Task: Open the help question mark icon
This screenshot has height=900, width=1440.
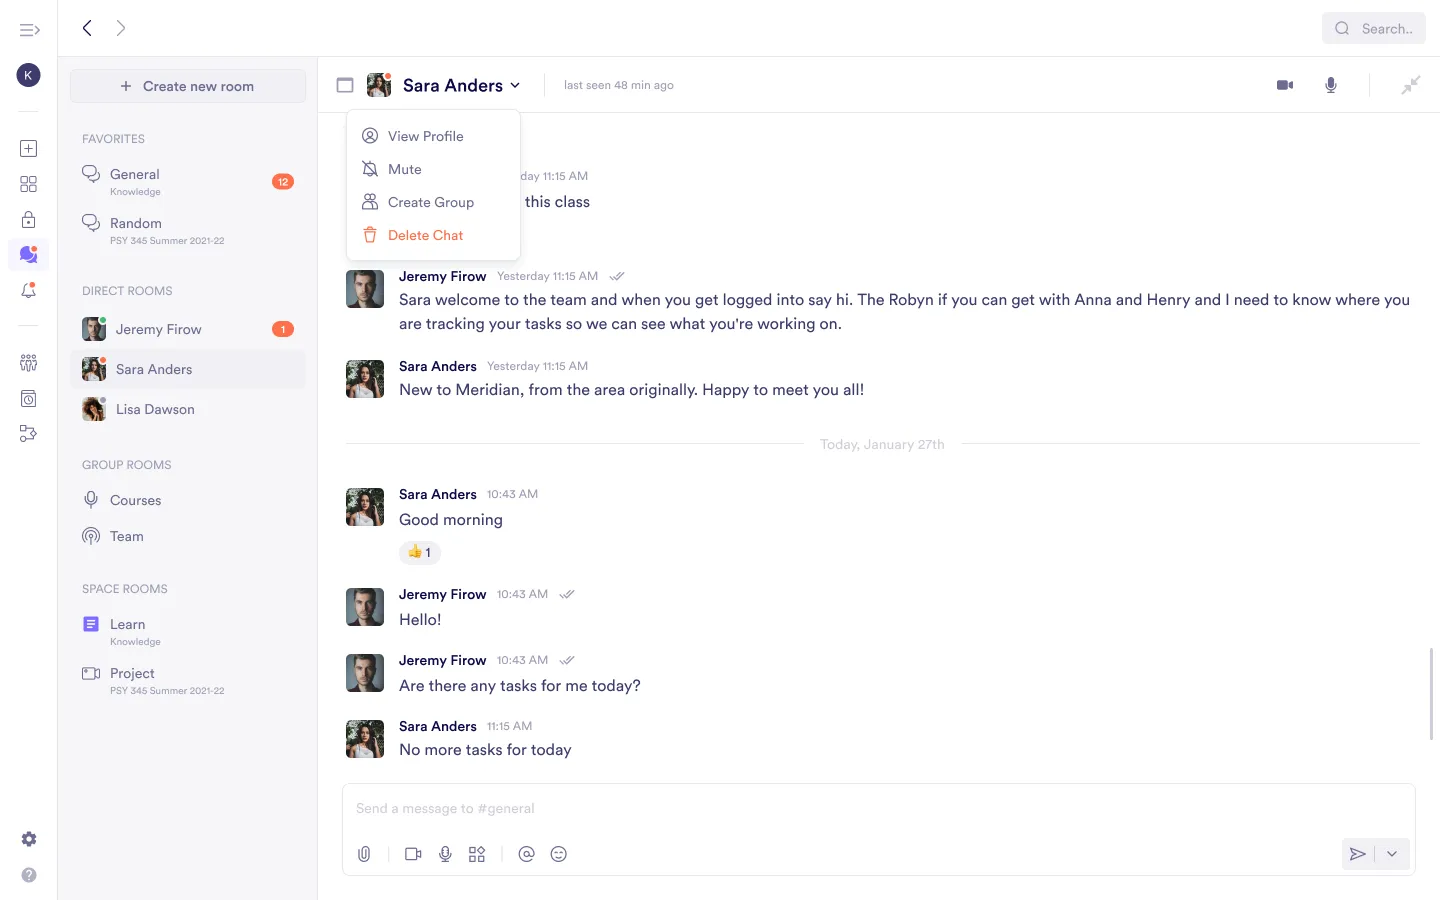Action: coord(29,875)
